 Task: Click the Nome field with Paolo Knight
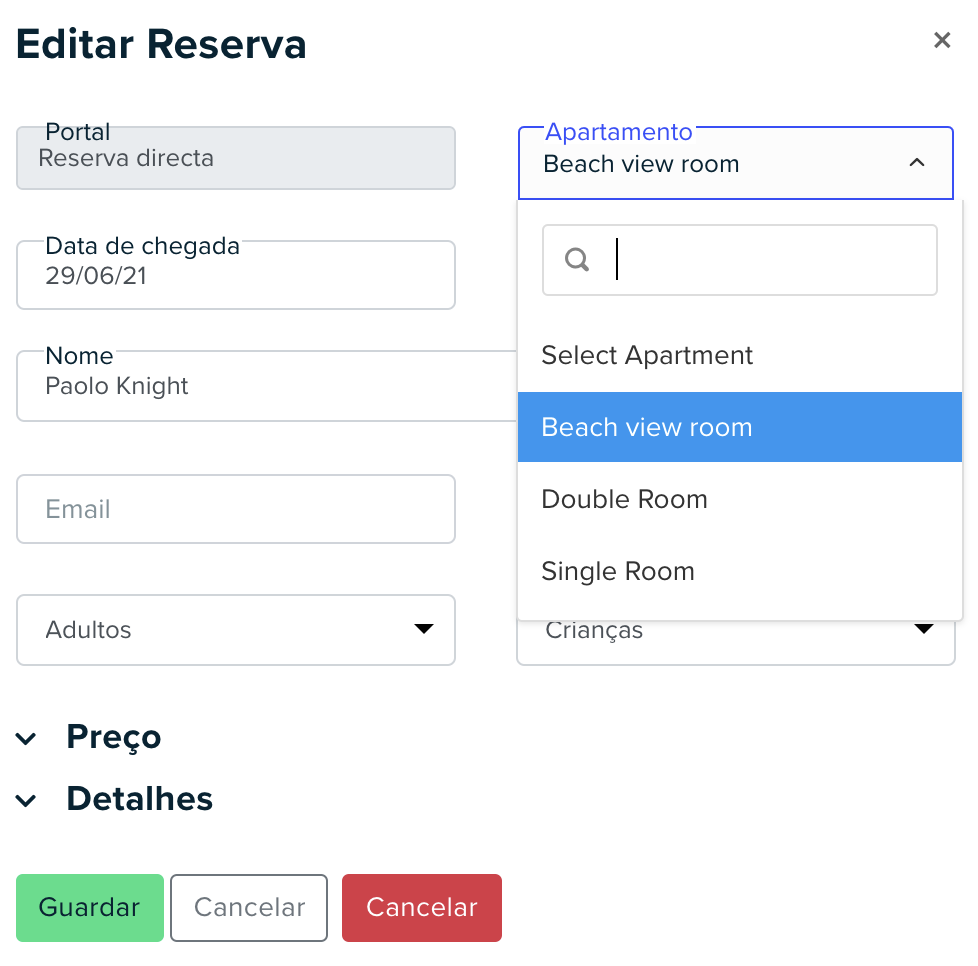pyautogui.click(x=267, y=385)
